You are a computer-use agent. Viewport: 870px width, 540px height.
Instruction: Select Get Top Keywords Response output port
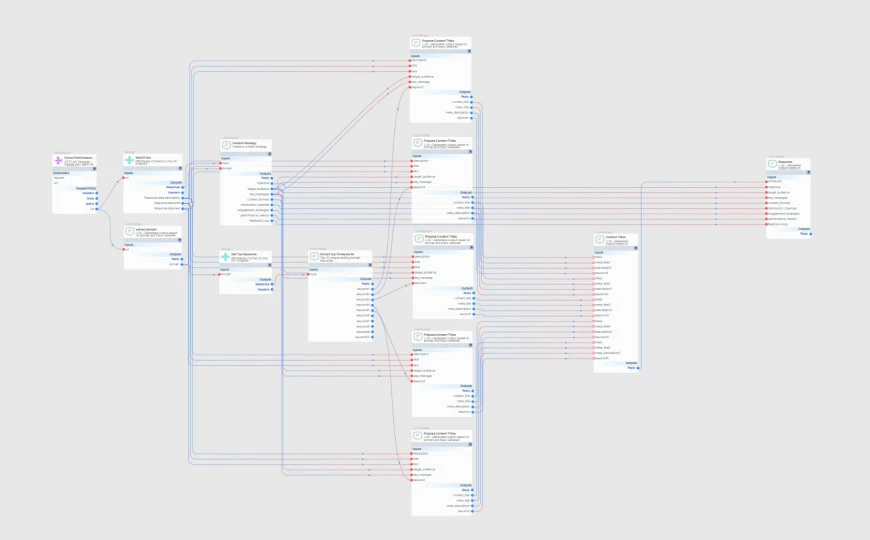(x=272, y=284)
